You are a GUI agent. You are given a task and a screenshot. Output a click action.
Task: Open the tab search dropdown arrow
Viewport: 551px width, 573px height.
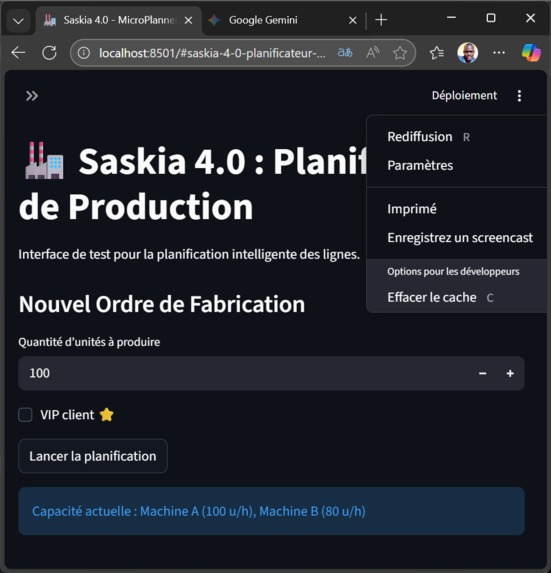pyautogui.click(x=18, y=21)
